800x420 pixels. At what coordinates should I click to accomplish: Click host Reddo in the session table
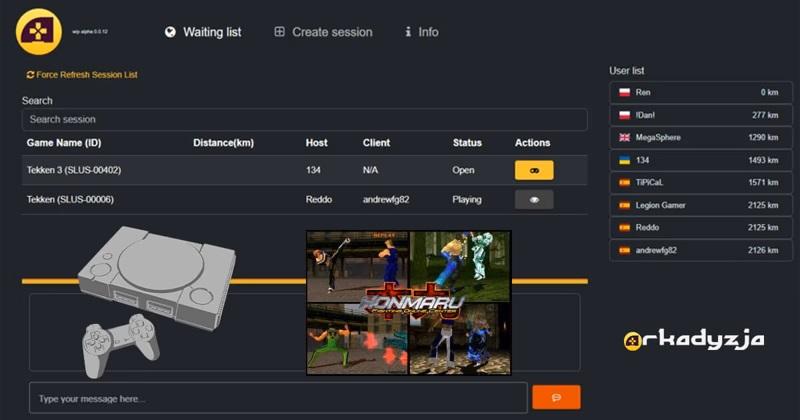tap(319, 200)
